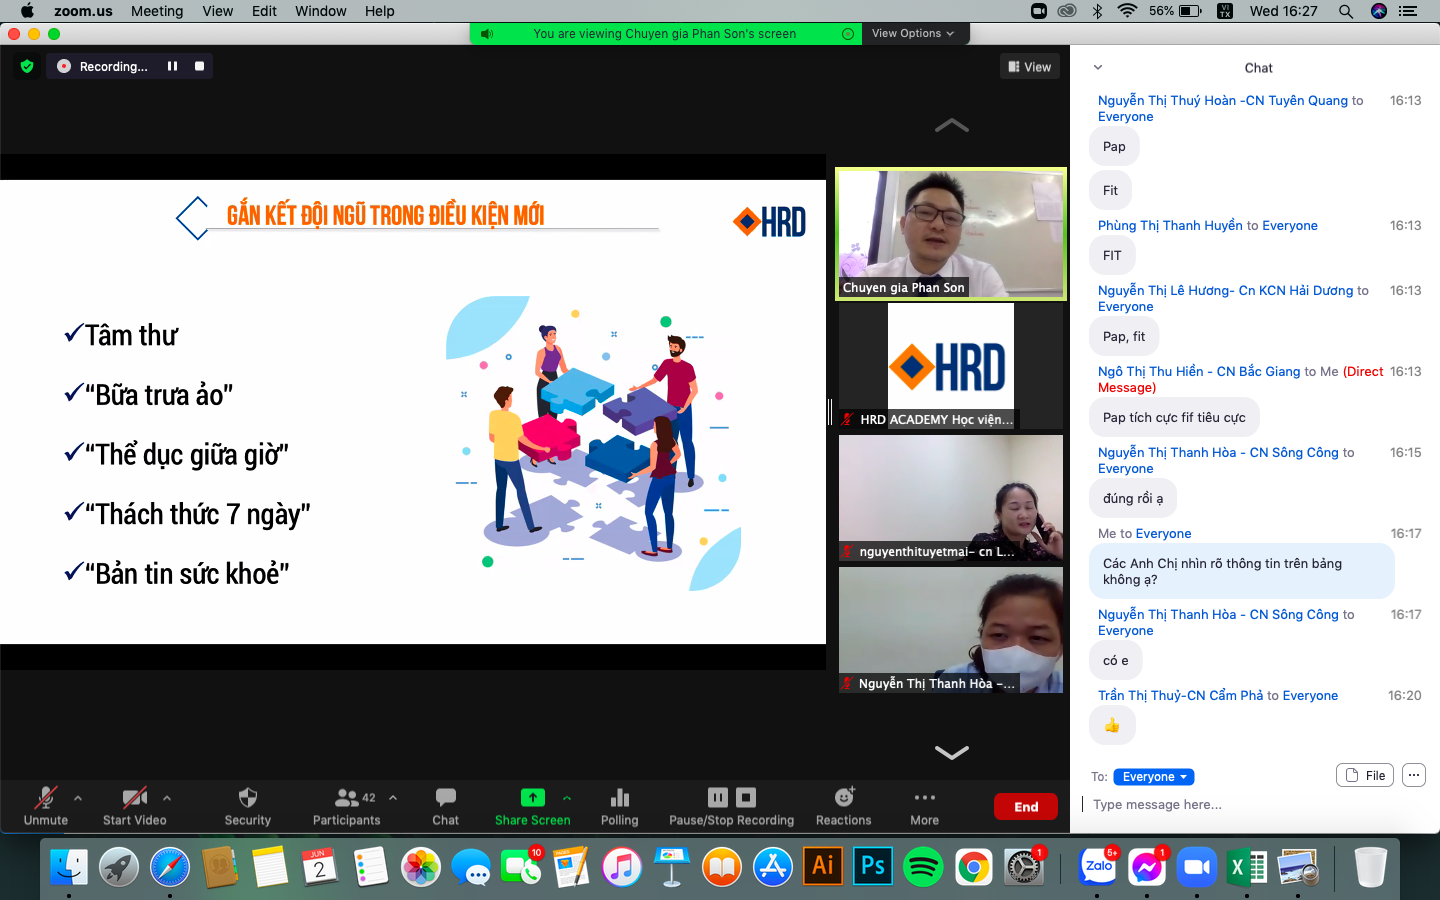
Task: Stop the recording from bottom toolbar
Action: pos(746,797)
